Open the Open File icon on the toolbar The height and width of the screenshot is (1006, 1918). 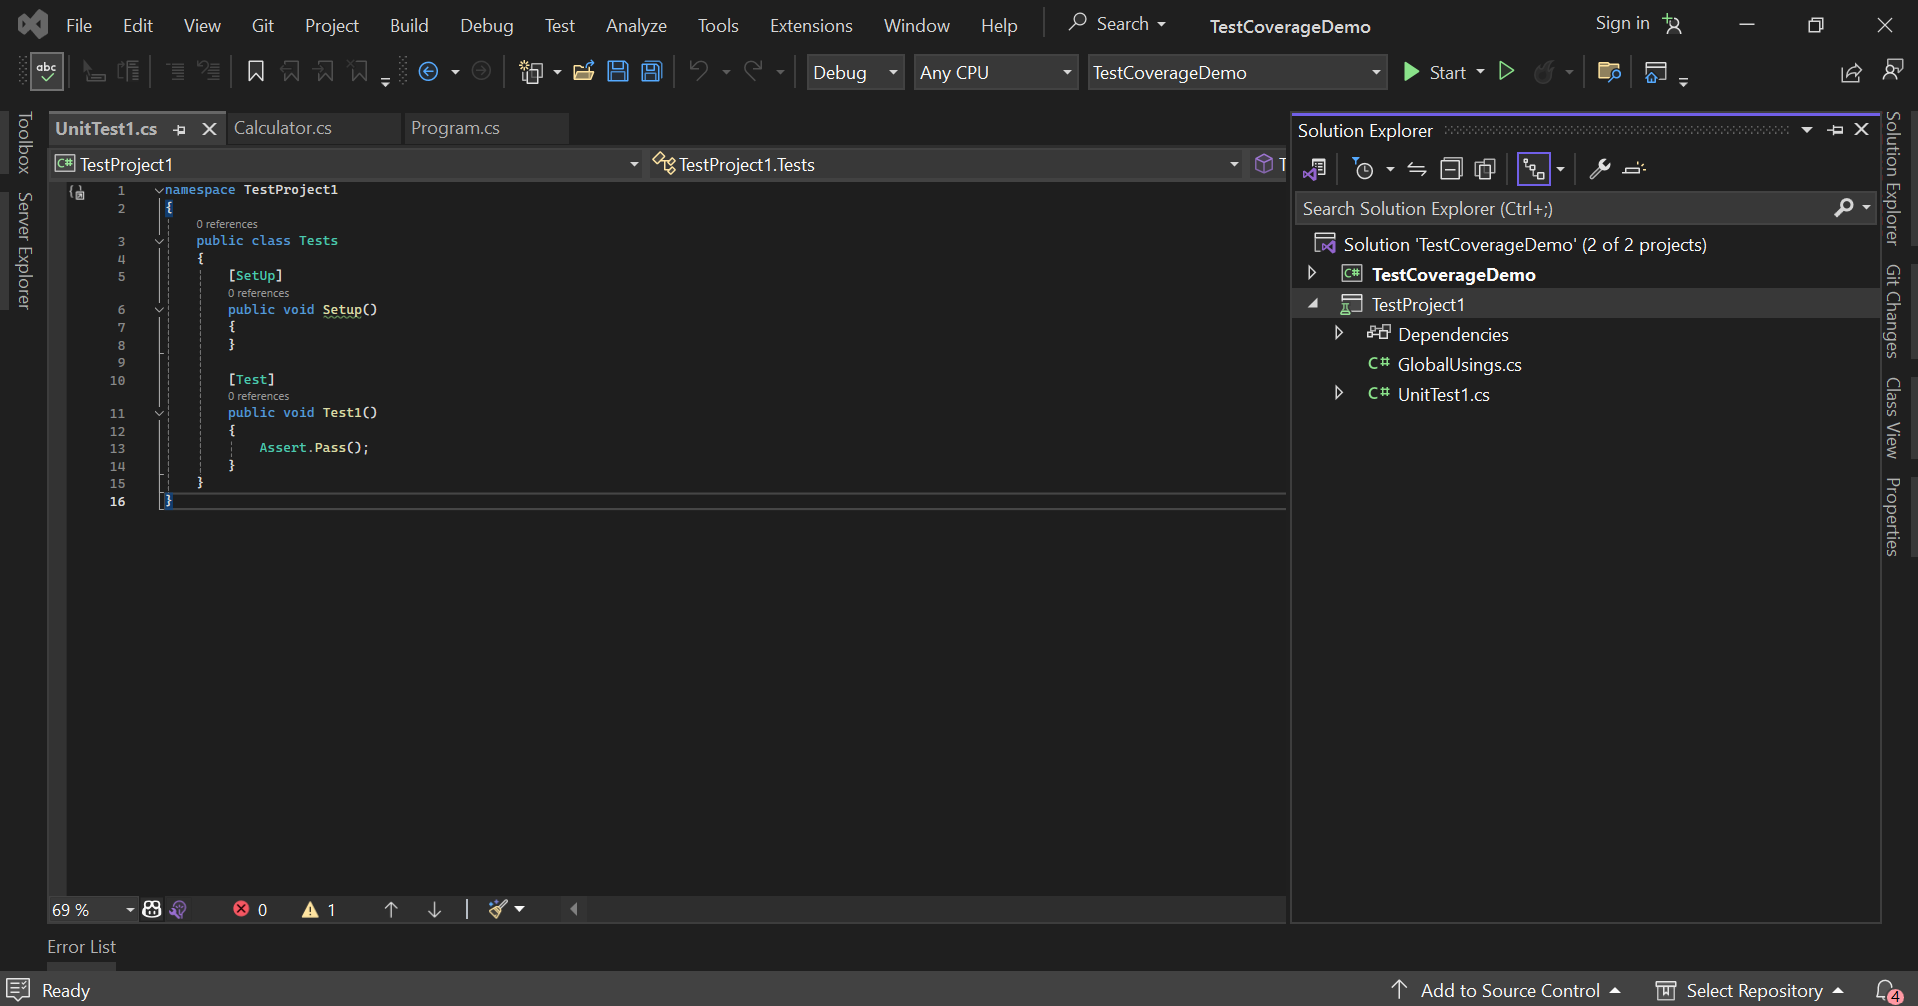[x=584, y=71]
